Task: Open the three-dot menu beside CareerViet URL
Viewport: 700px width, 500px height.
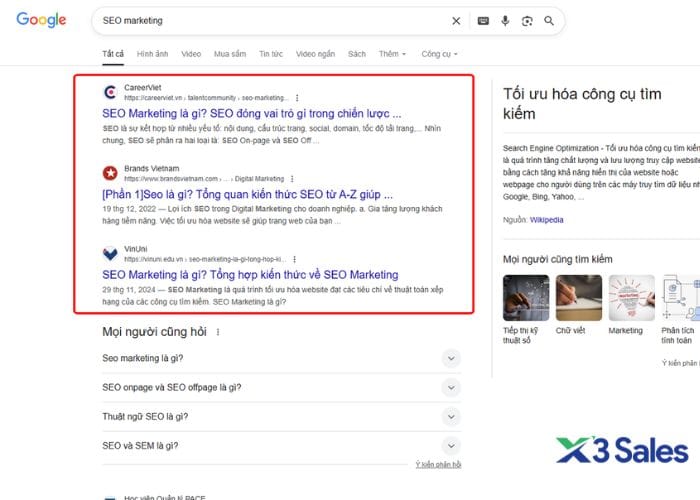Action: 297,98
